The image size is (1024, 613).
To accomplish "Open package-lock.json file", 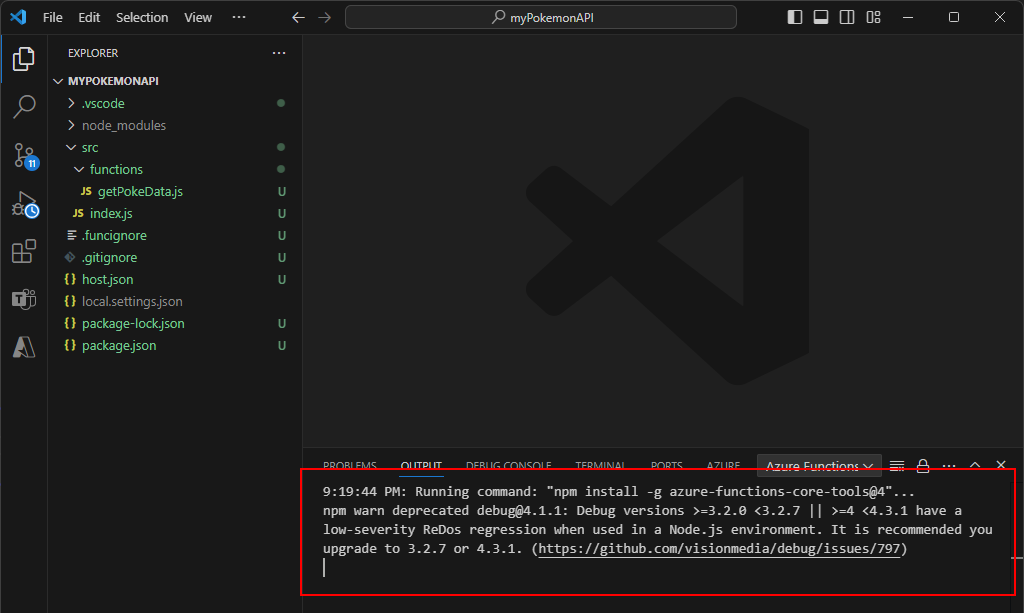I will 176,324.
